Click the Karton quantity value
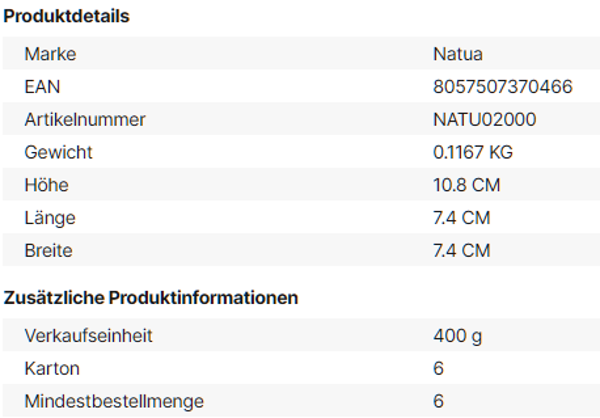600x418 pixels. 438,368
